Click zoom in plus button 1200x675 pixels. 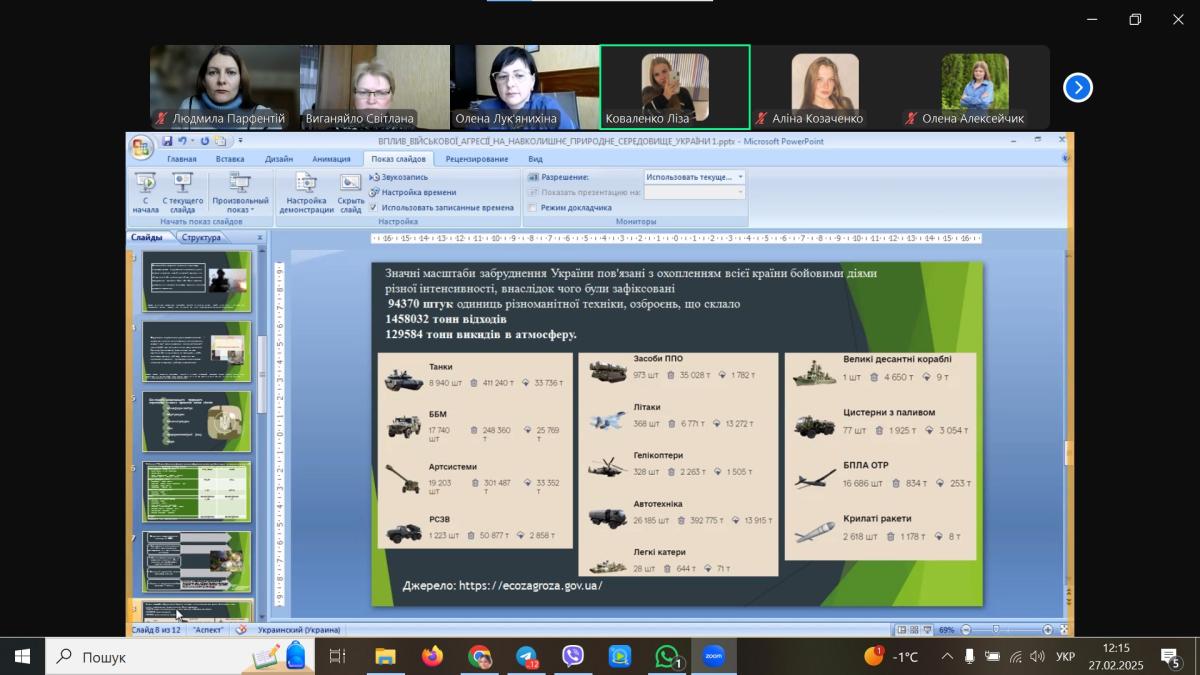[x=1047, y=630]
